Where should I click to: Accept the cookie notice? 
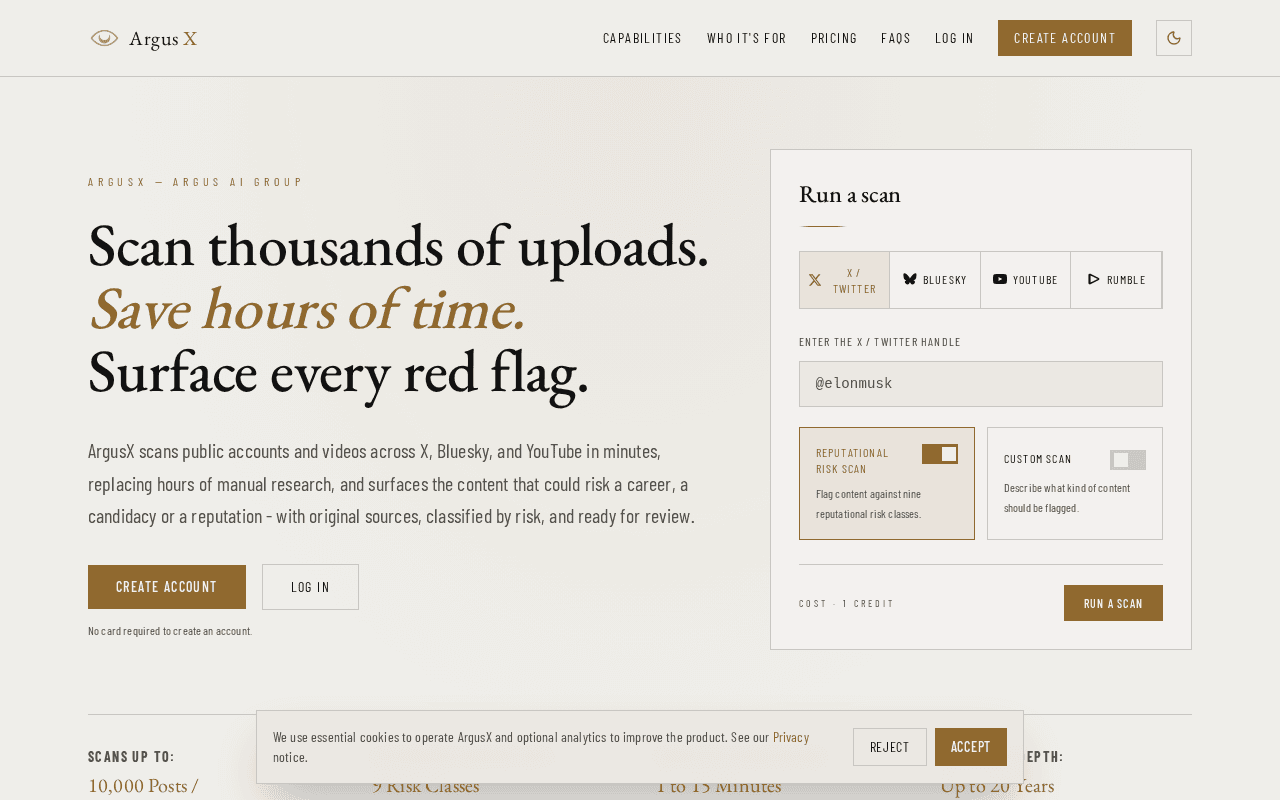[971, 747]
